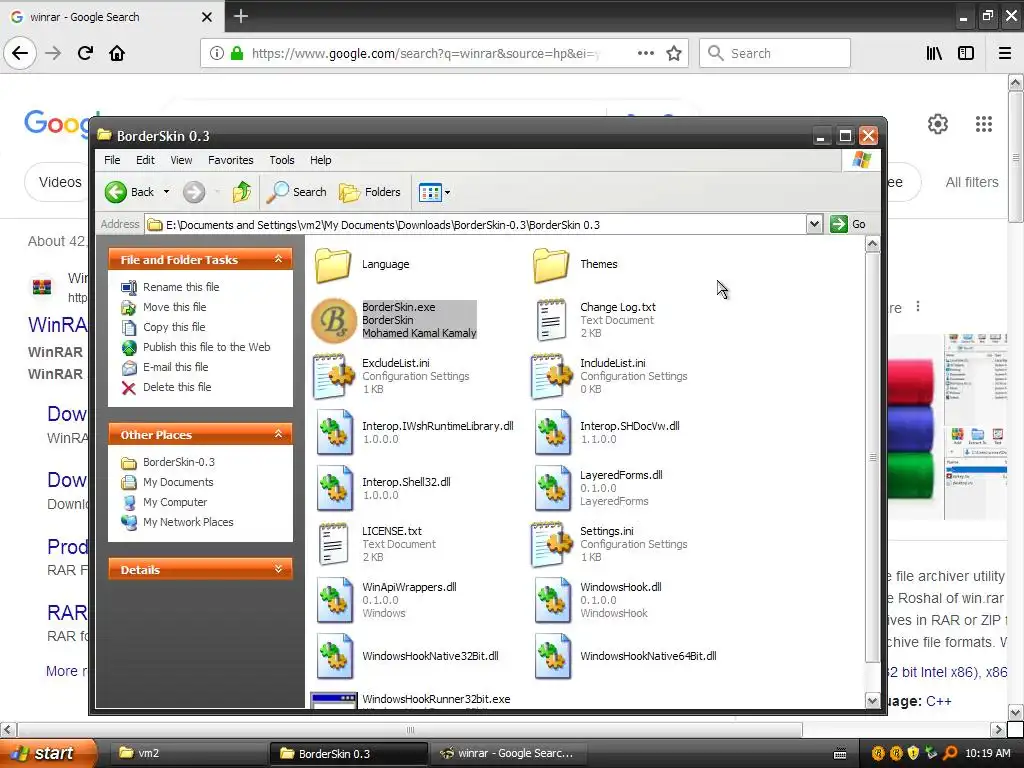Click the Firefox Search box
The height and width of the screenshot is (768, 1024).
775,54
